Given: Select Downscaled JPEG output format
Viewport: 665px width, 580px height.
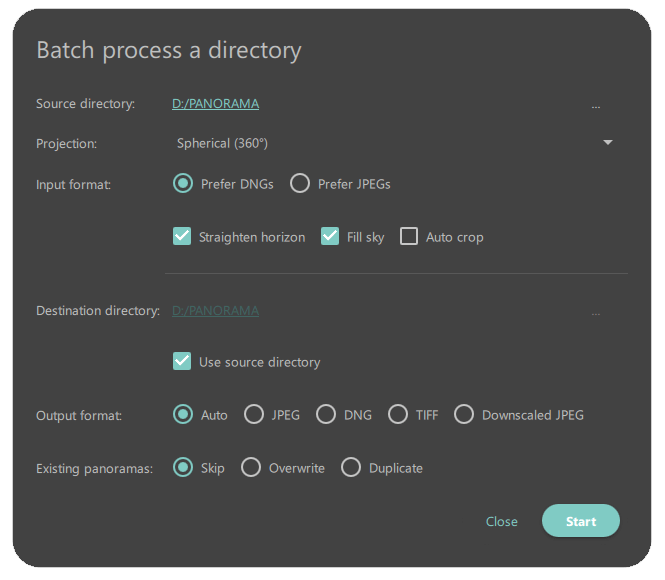Looking at the screenshot, I should tap(464, 414).
